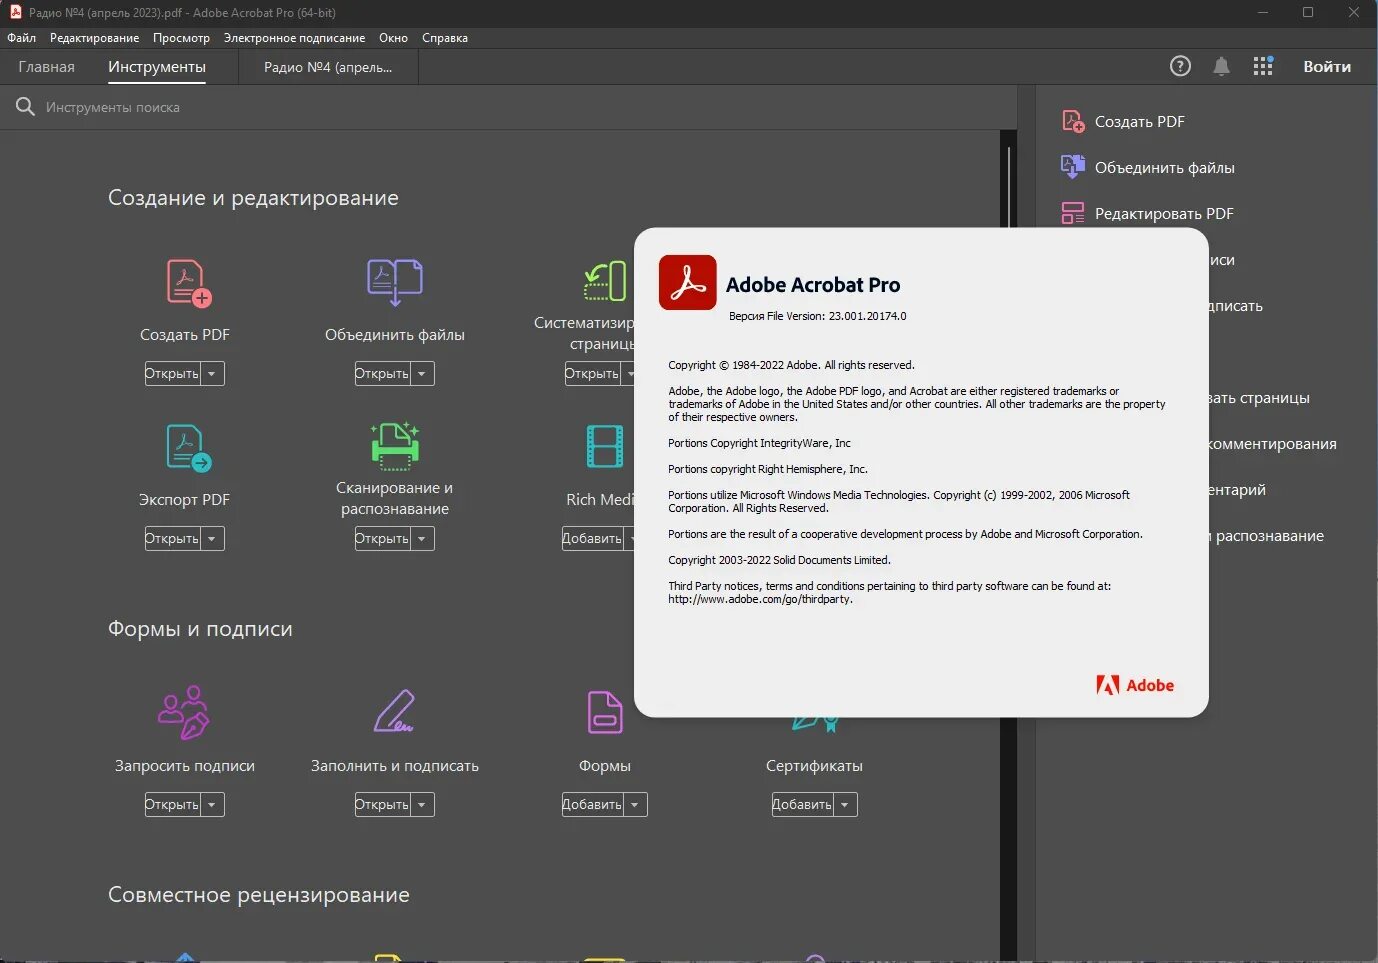Click Открыть under Заполнить и подписать

(382, 805)
